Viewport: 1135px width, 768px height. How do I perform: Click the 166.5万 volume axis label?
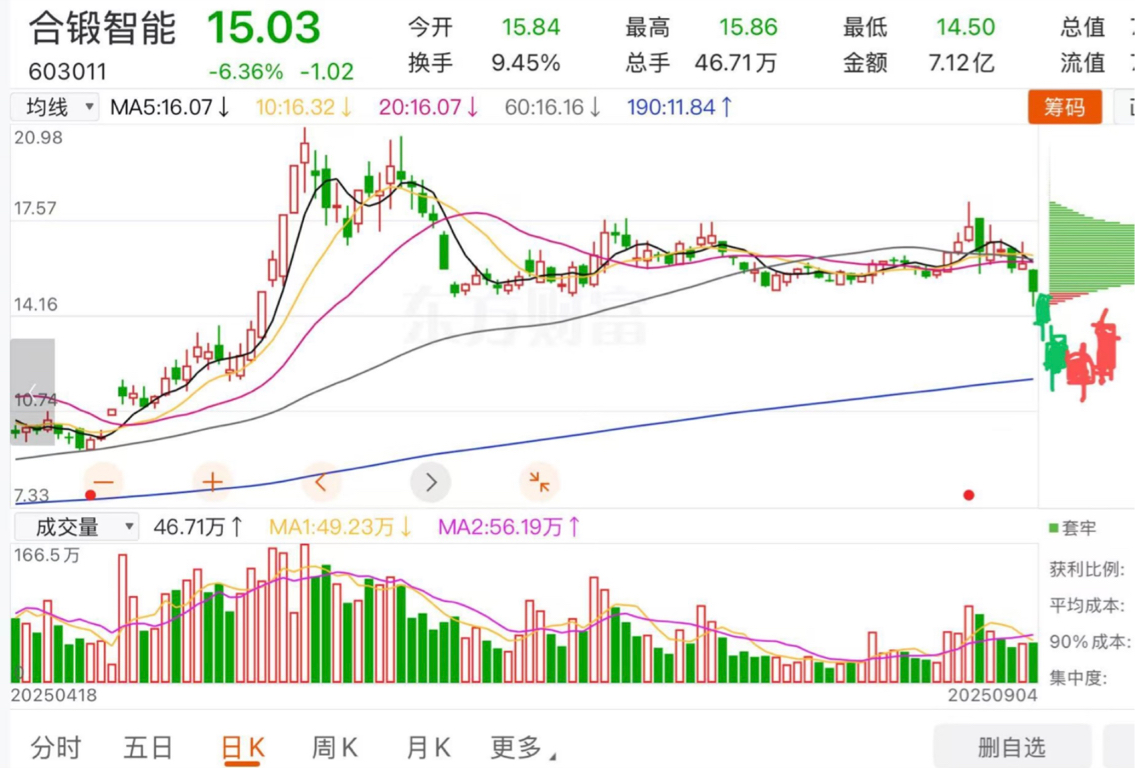pyautogui.click(x=46, y=555)
